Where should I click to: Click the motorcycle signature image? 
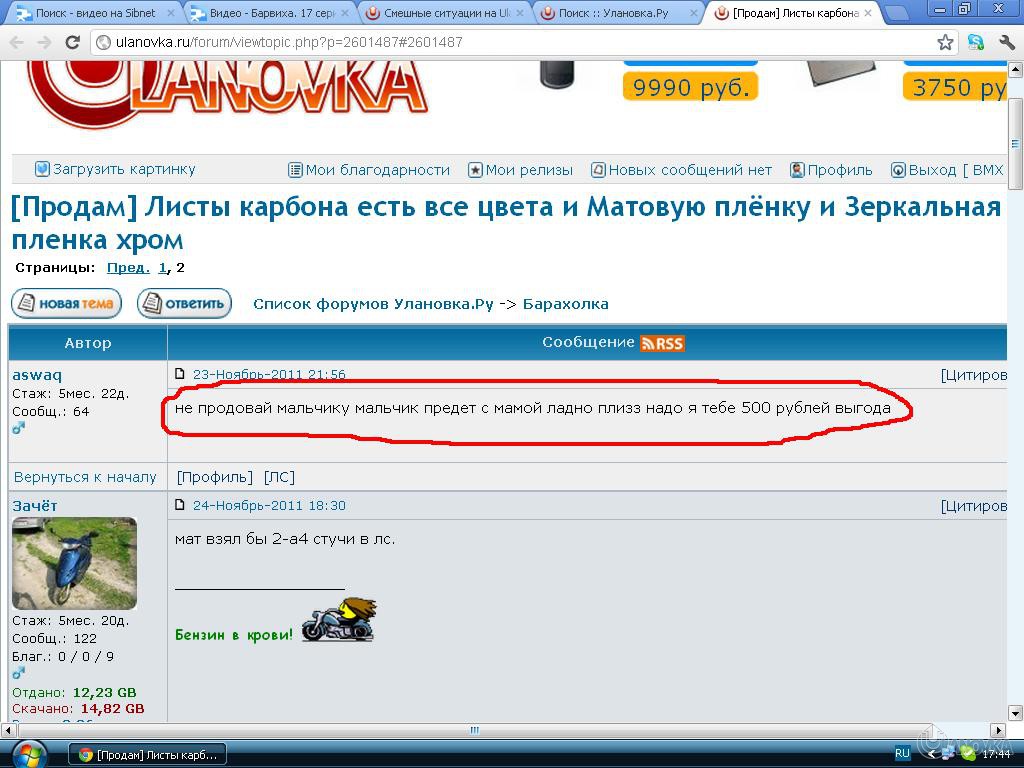[339, 619]
